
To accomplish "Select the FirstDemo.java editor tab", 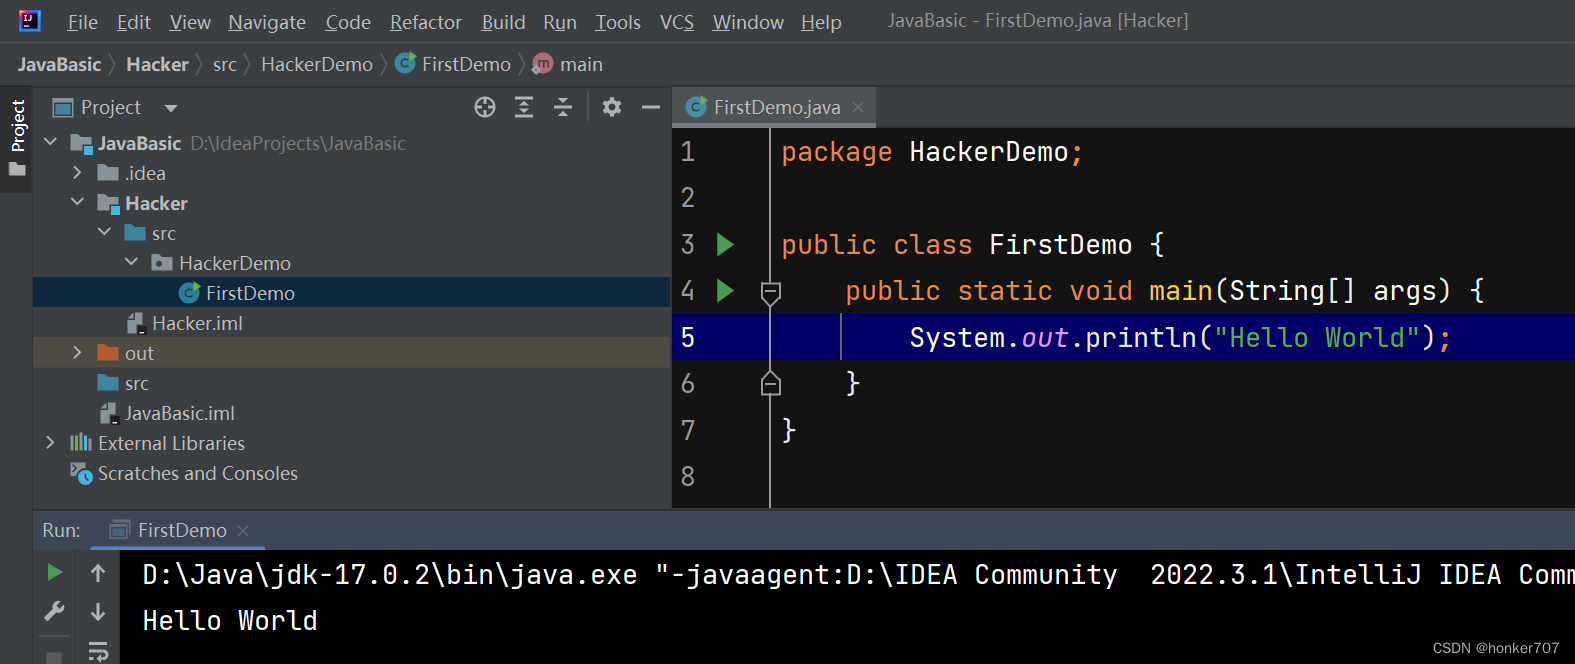I will [x=776, y=108].
